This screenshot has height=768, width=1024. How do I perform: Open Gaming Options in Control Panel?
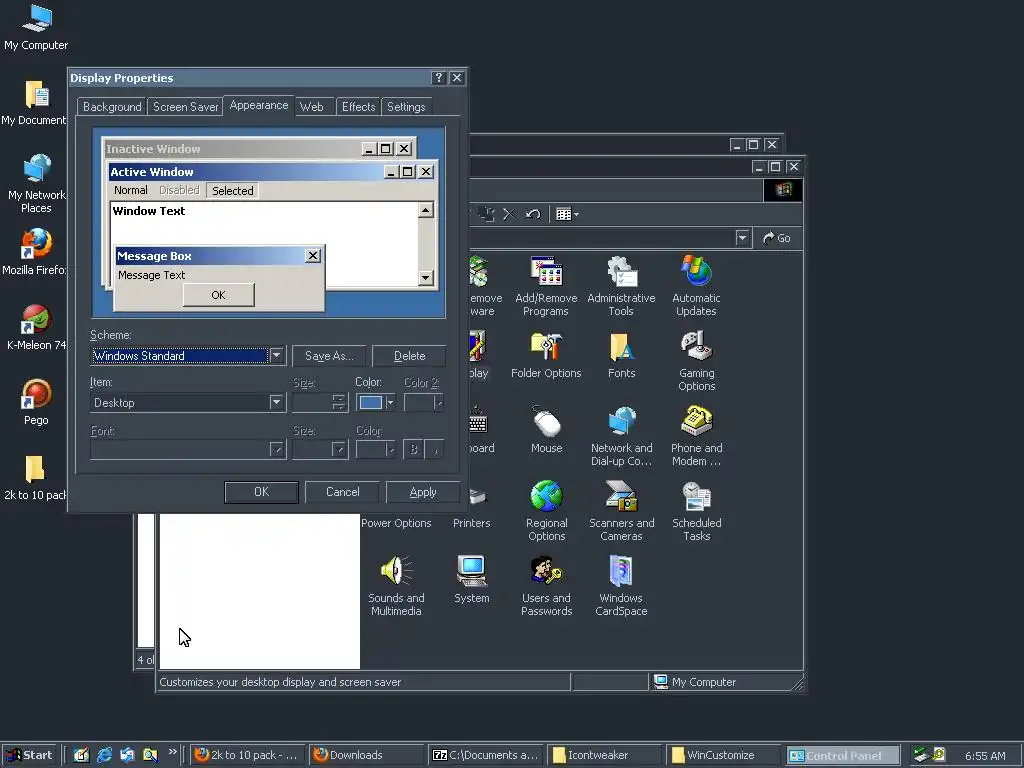click(x=696, y=361)
